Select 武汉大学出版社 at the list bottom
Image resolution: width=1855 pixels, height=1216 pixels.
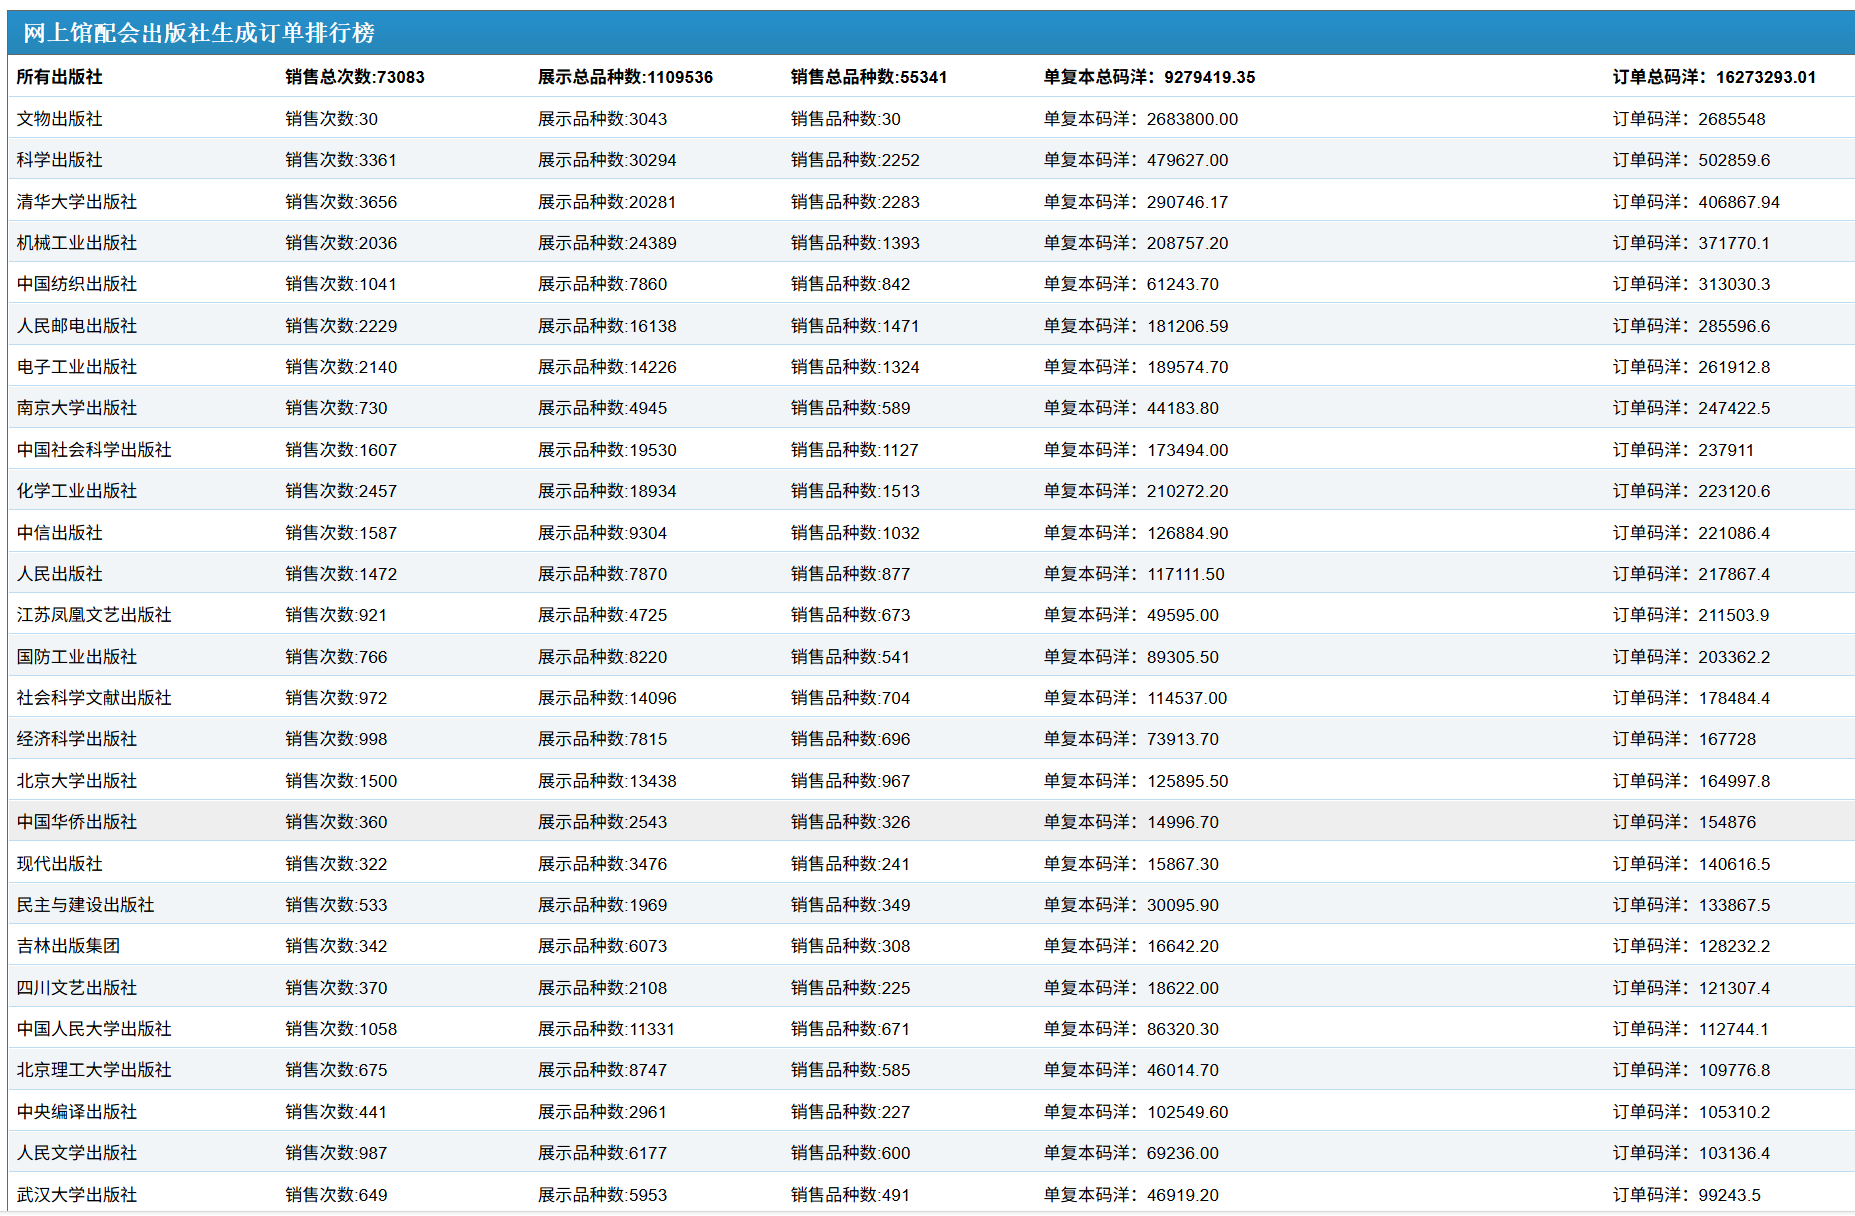click(x=77, y=1195)
